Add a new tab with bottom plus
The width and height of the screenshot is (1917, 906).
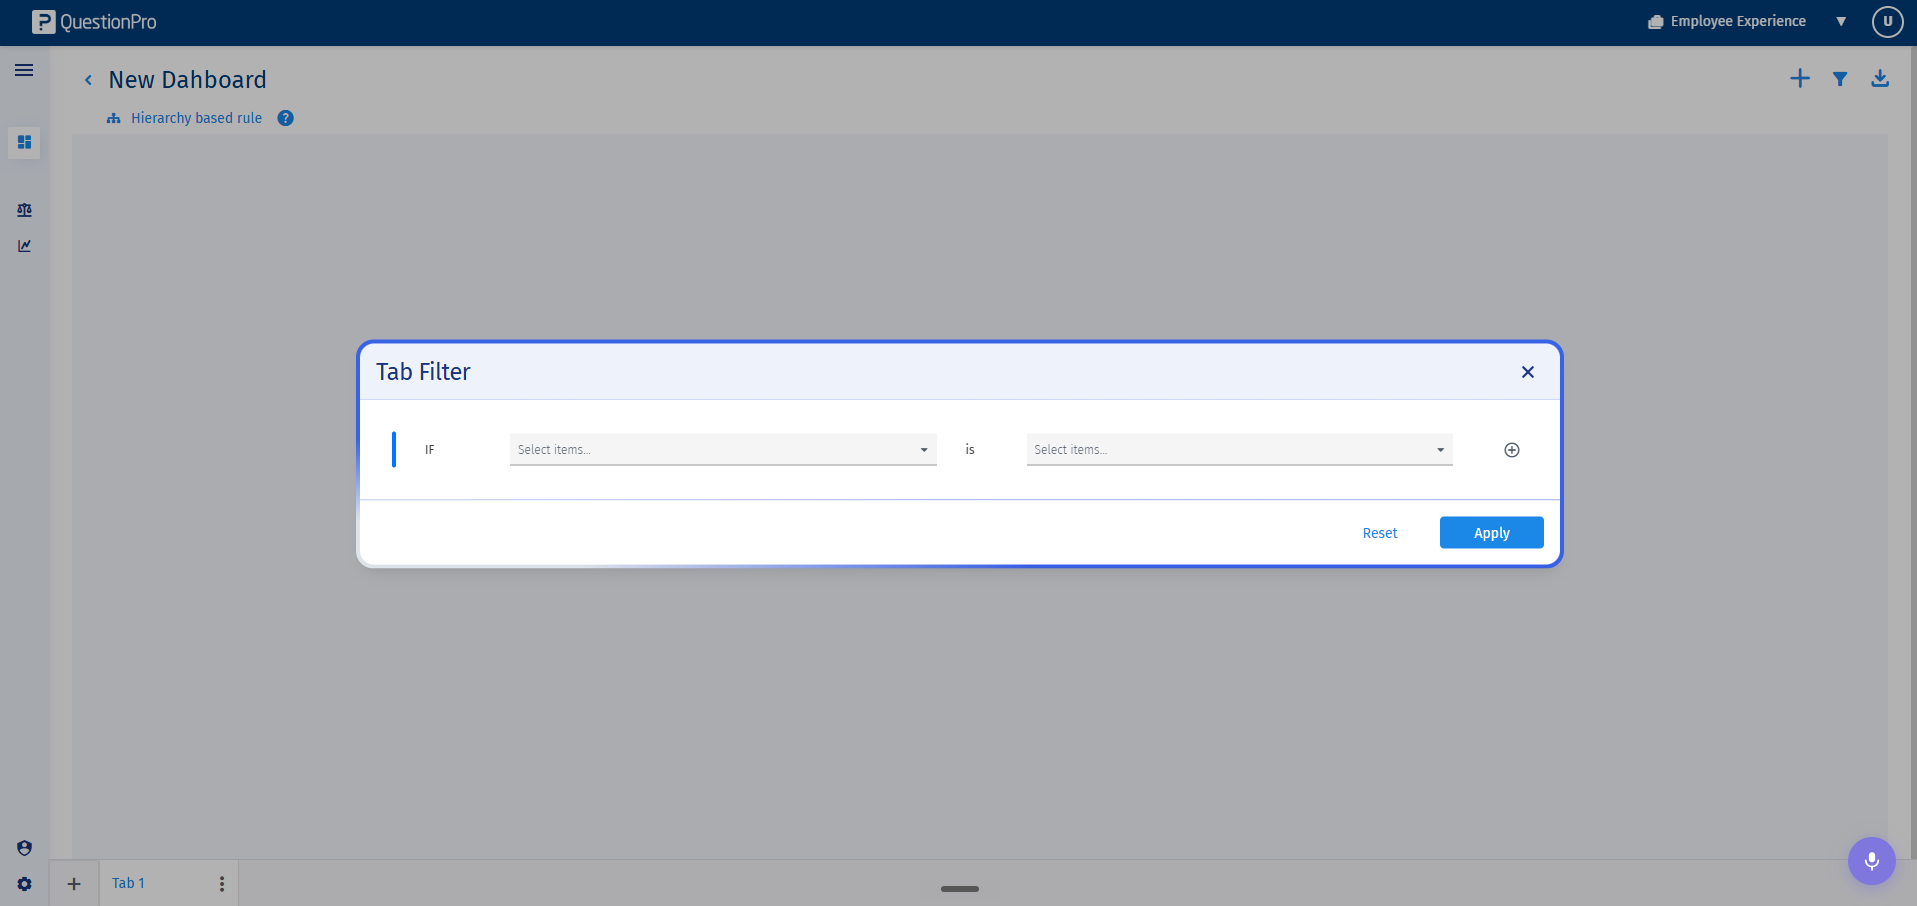[x=74, y=884]
